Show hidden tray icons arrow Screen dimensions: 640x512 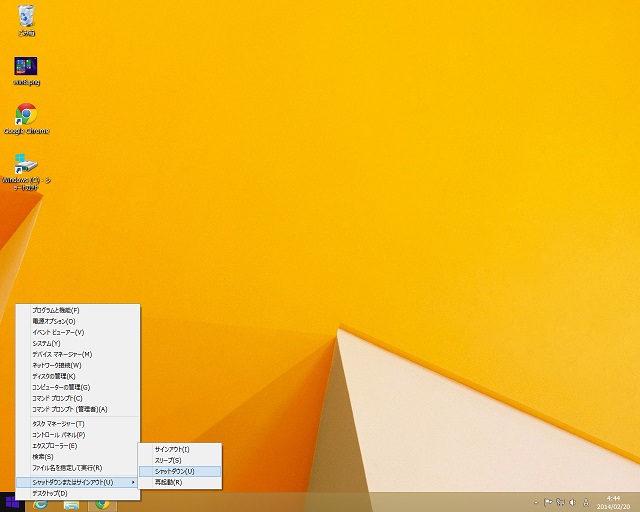point(535,502)
